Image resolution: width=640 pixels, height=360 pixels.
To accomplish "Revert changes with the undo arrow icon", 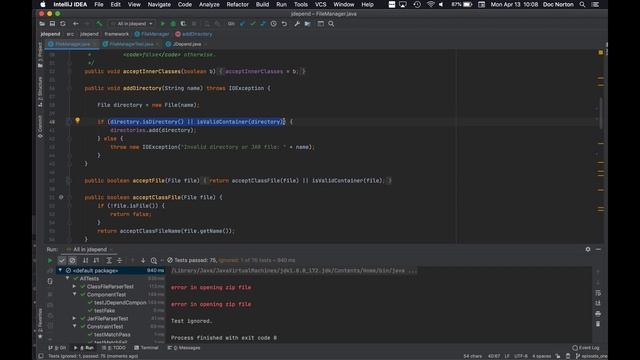I will tap(284, 24).
